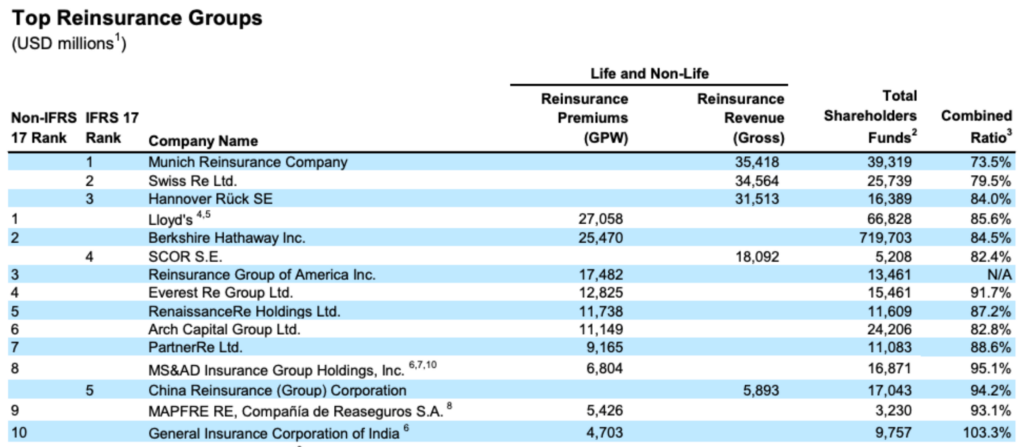Click the 'Life and Non-Life' header

click(648, 74)
